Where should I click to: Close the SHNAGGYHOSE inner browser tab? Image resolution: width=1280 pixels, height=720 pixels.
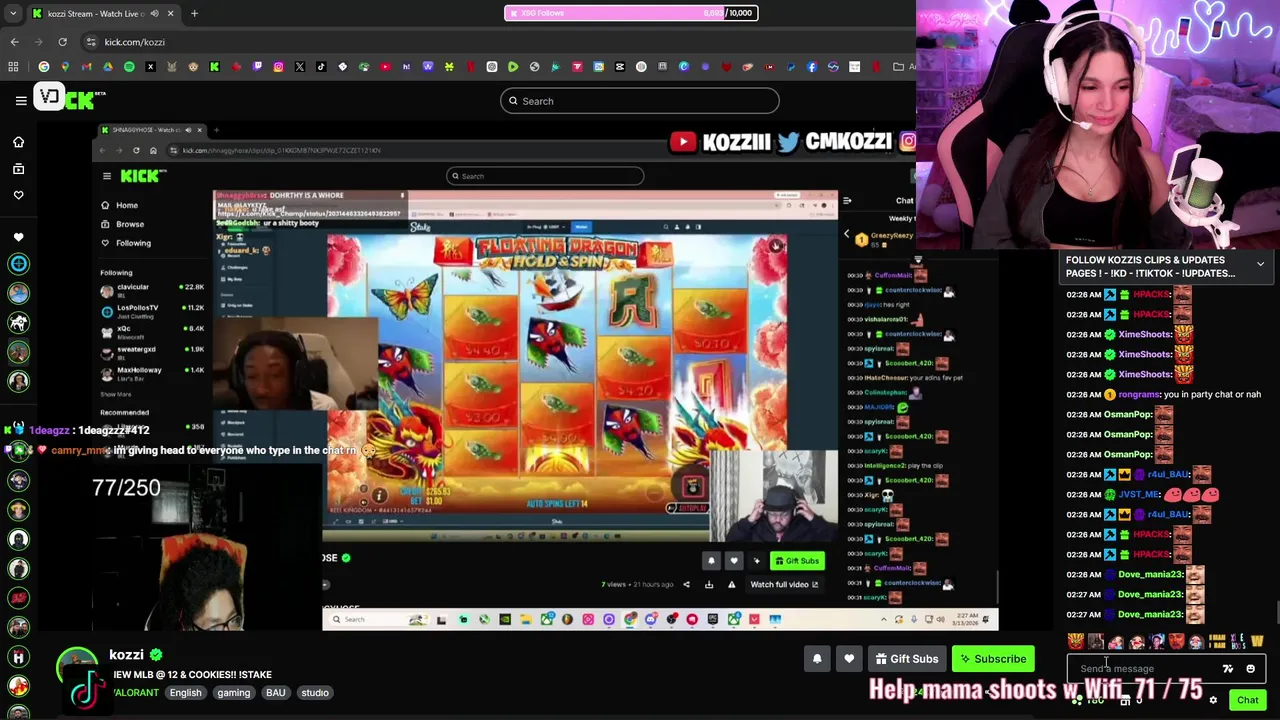[200, 130]
